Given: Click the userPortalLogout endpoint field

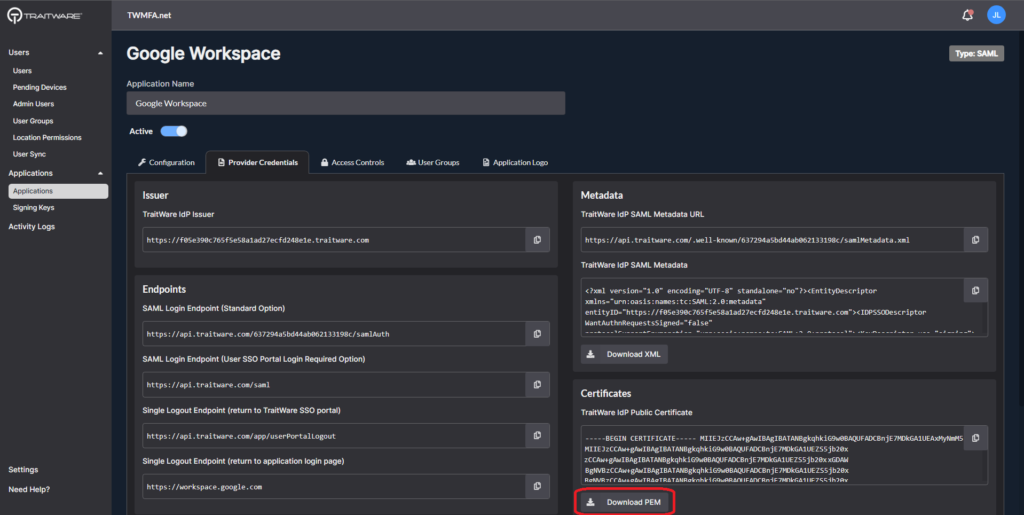Looking at the screenshot, I should tap(334, 435).
